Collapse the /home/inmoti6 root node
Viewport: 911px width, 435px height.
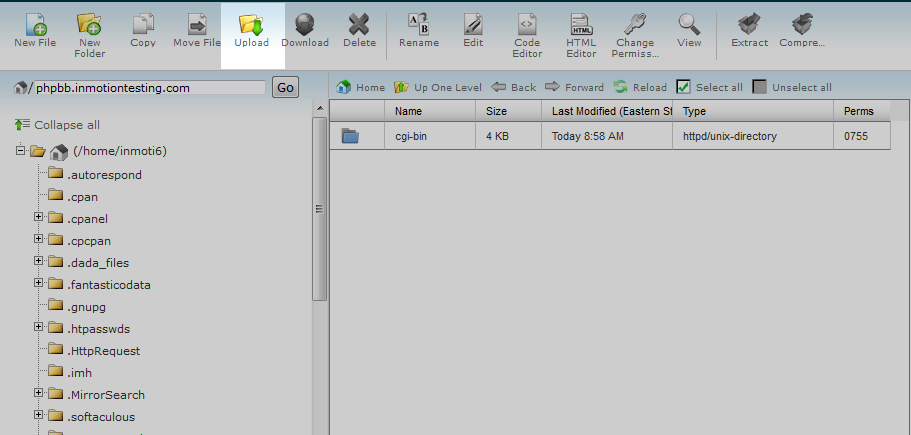point(20,150)
